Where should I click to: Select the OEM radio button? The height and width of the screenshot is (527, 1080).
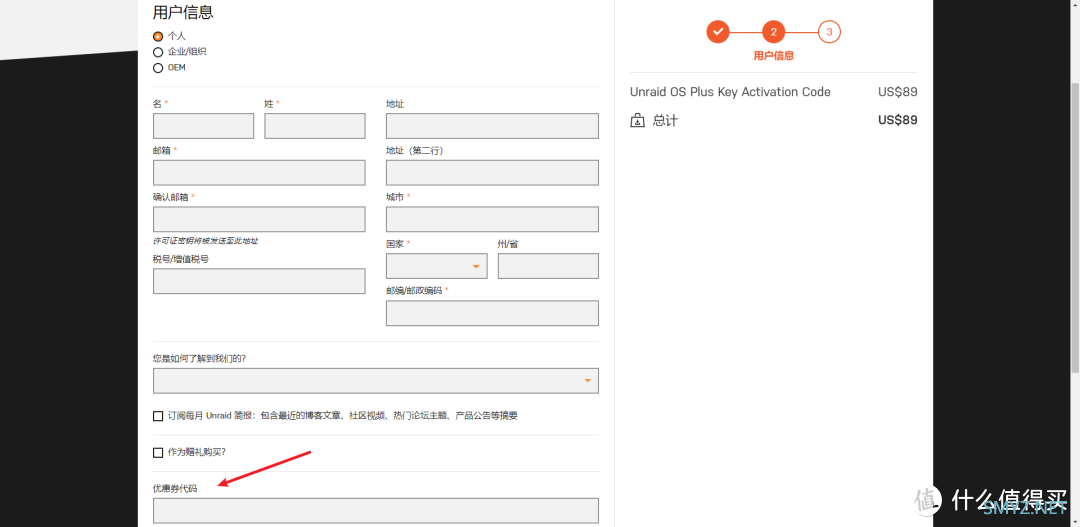(158, 68)
